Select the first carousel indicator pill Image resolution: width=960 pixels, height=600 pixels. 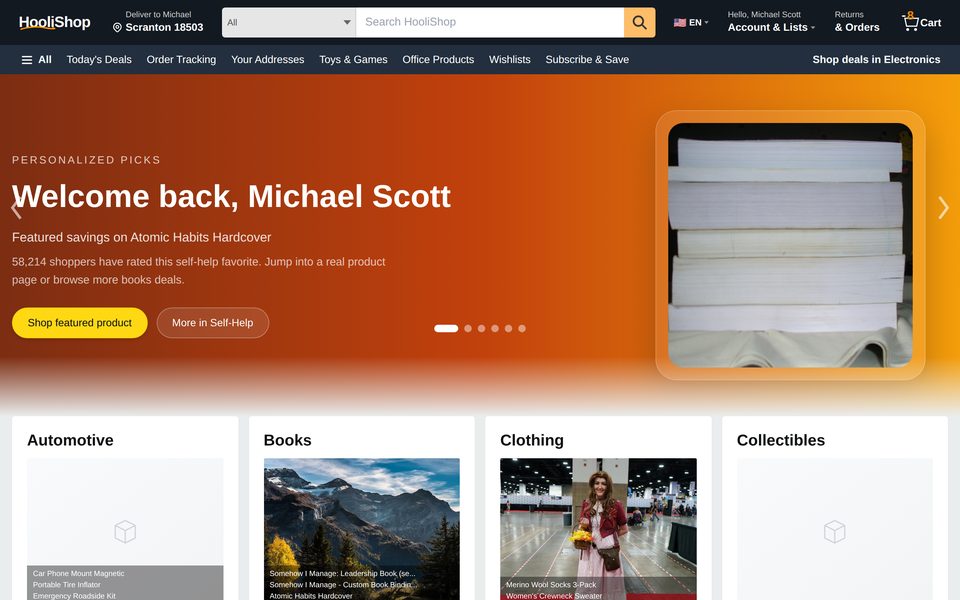pyautogui.click(x=446, y=328)
